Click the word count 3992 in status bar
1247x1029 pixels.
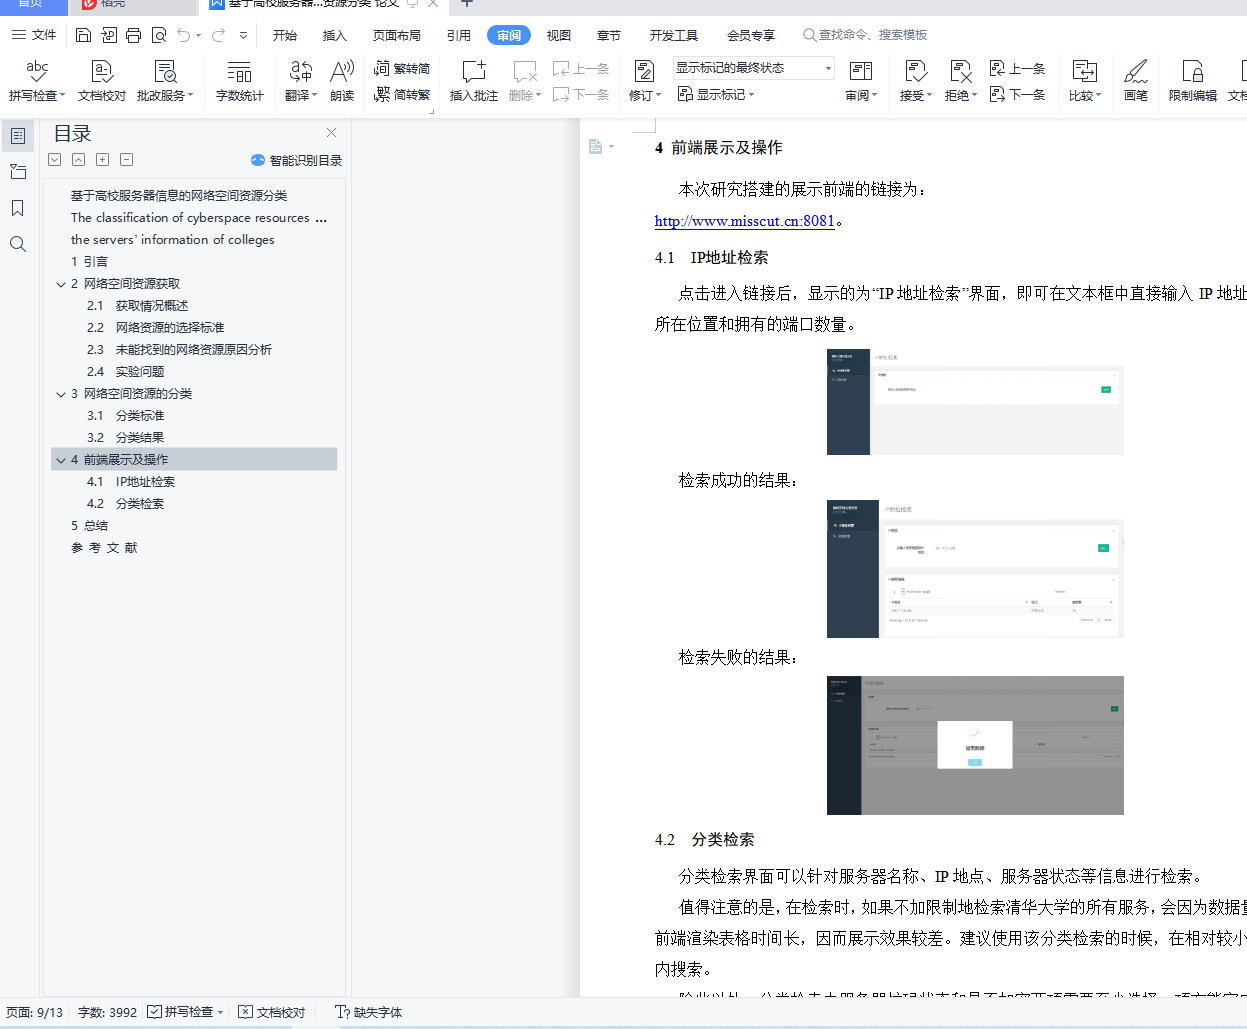[108, 1012]
